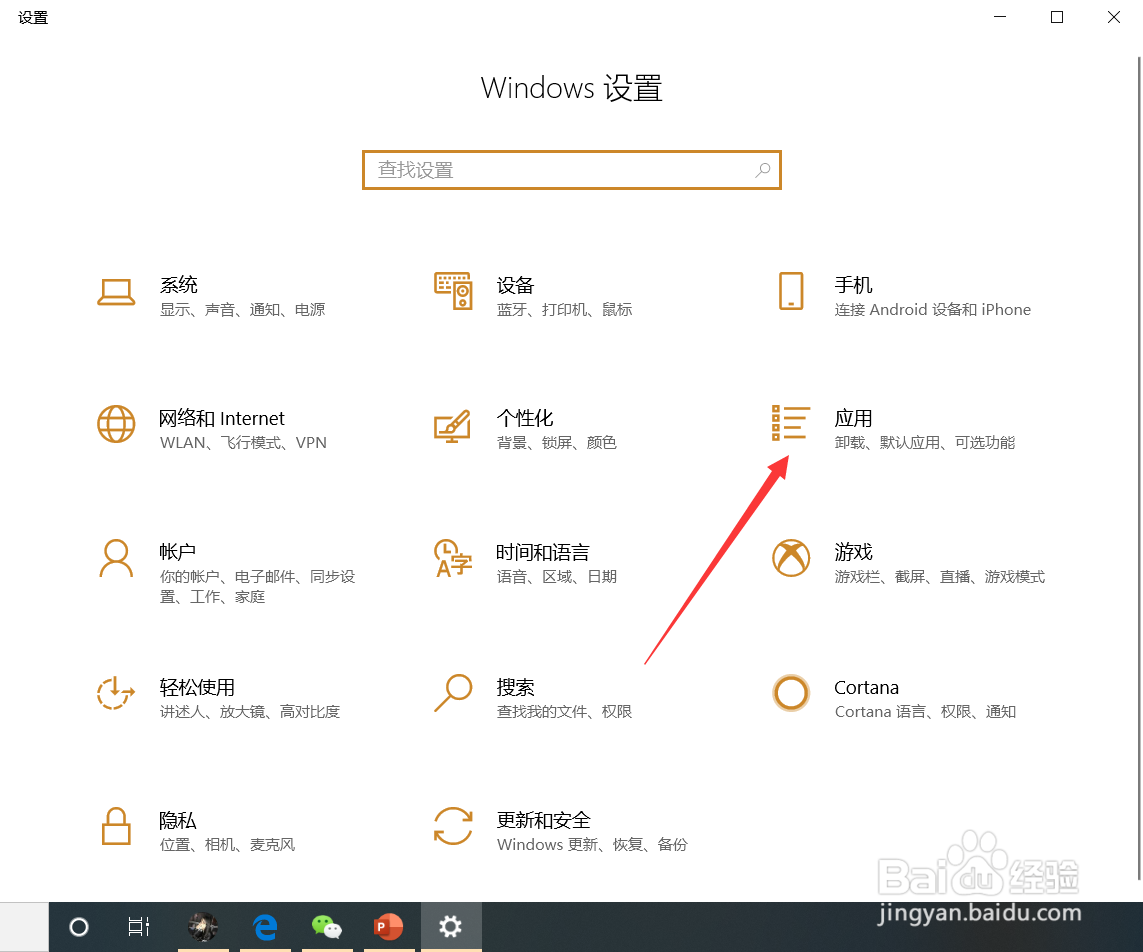This screenshot has height=952, width=1143.
Task: Open PowerPoint from the taskbar
Action: pos(389,926)
